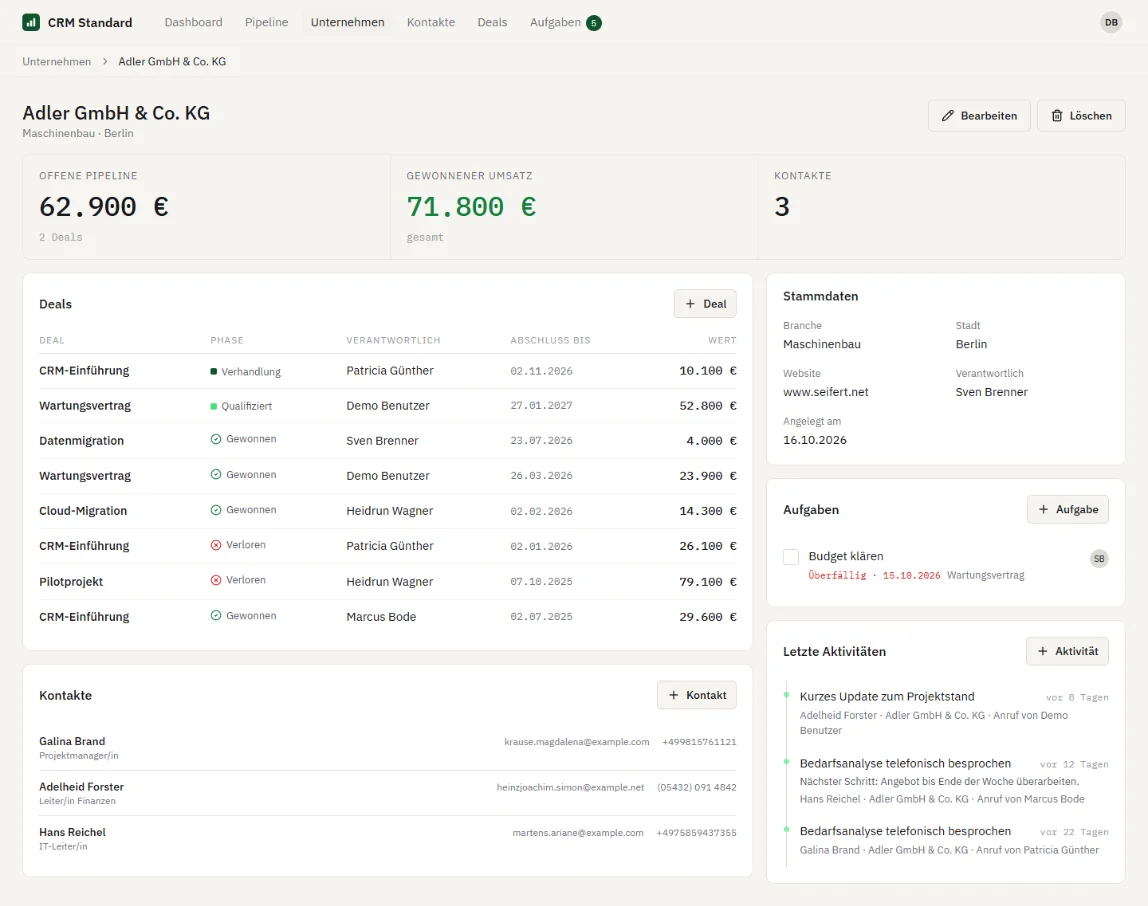Click Gewonnen check icon for Marcus Bode deal
1148x906 pixels.
tap(216, 615)
